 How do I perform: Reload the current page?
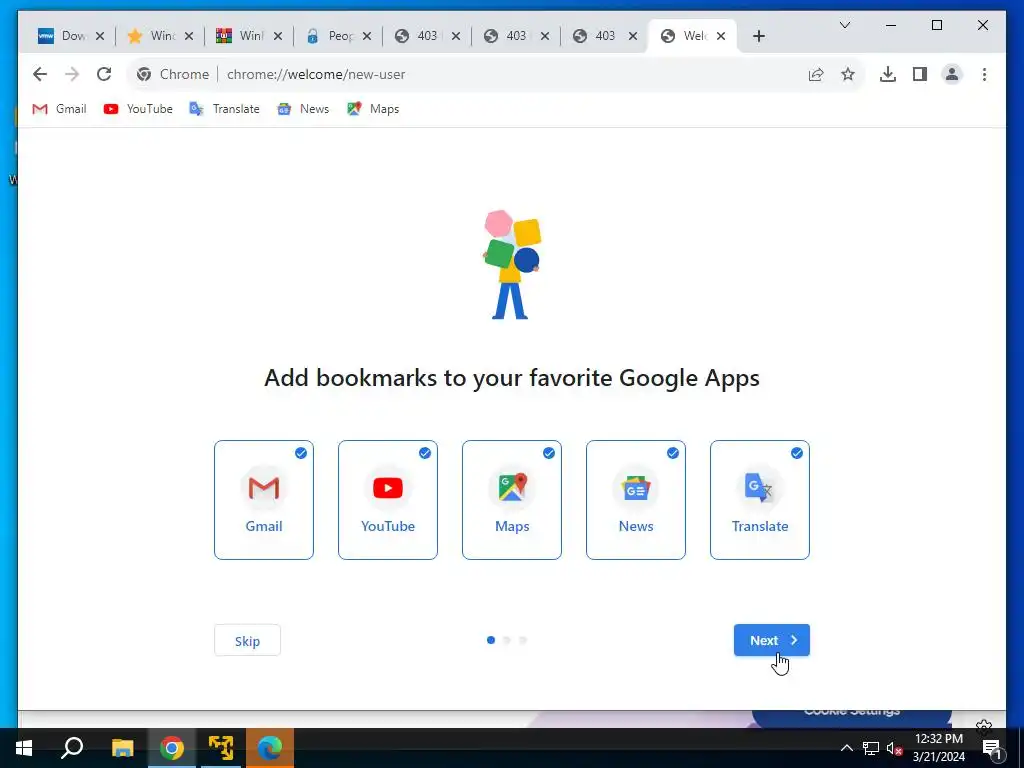(104, 74)
